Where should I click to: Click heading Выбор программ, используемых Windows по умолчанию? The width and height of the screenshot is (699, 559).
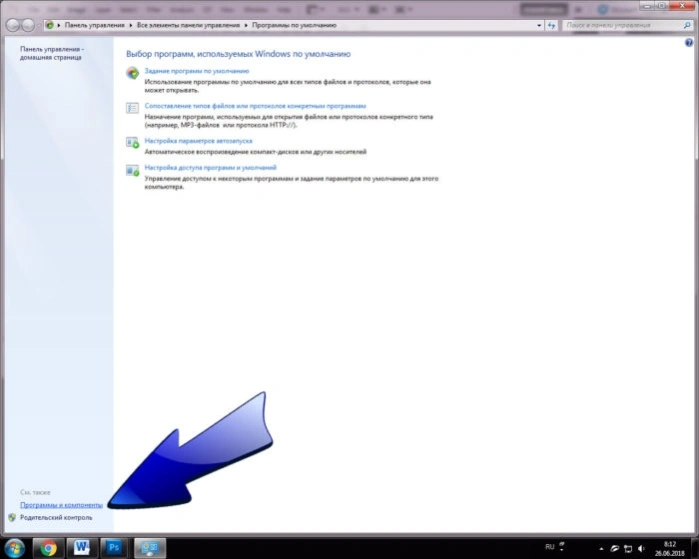click(x=238, y=54)
